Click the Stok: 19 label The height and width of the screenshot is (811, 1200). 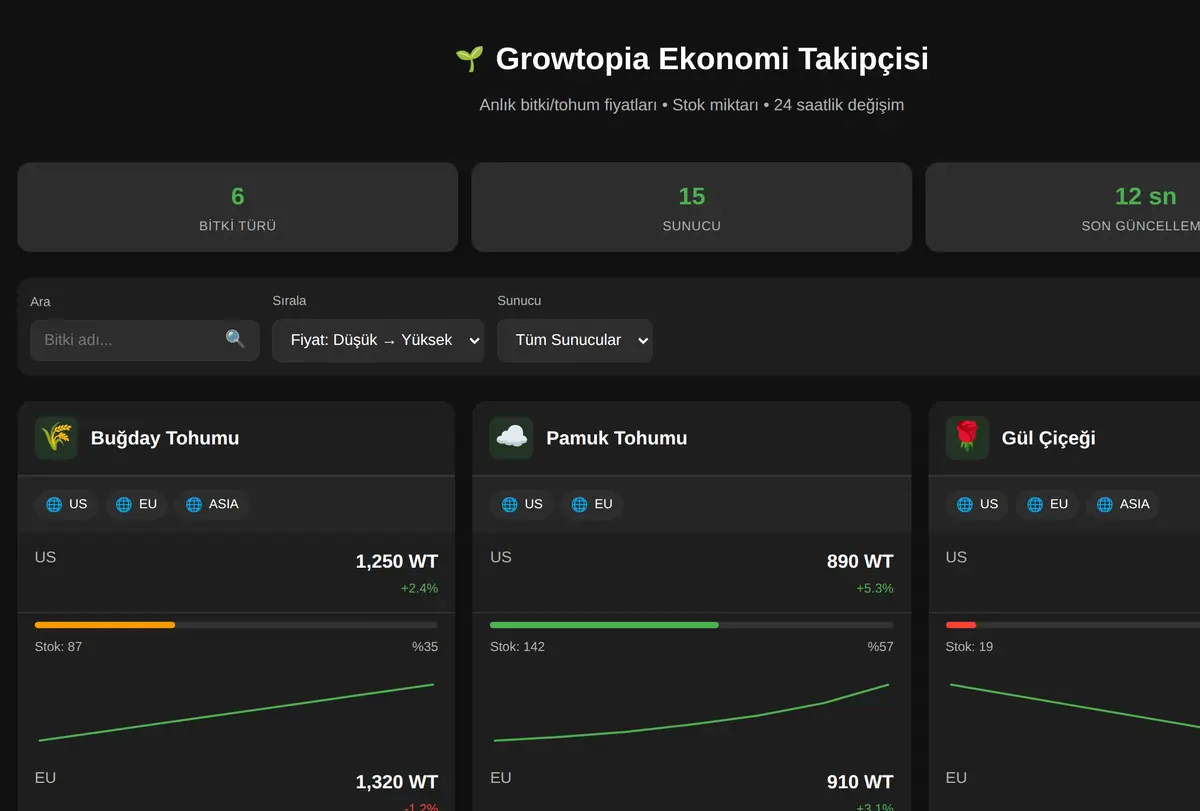969,647
